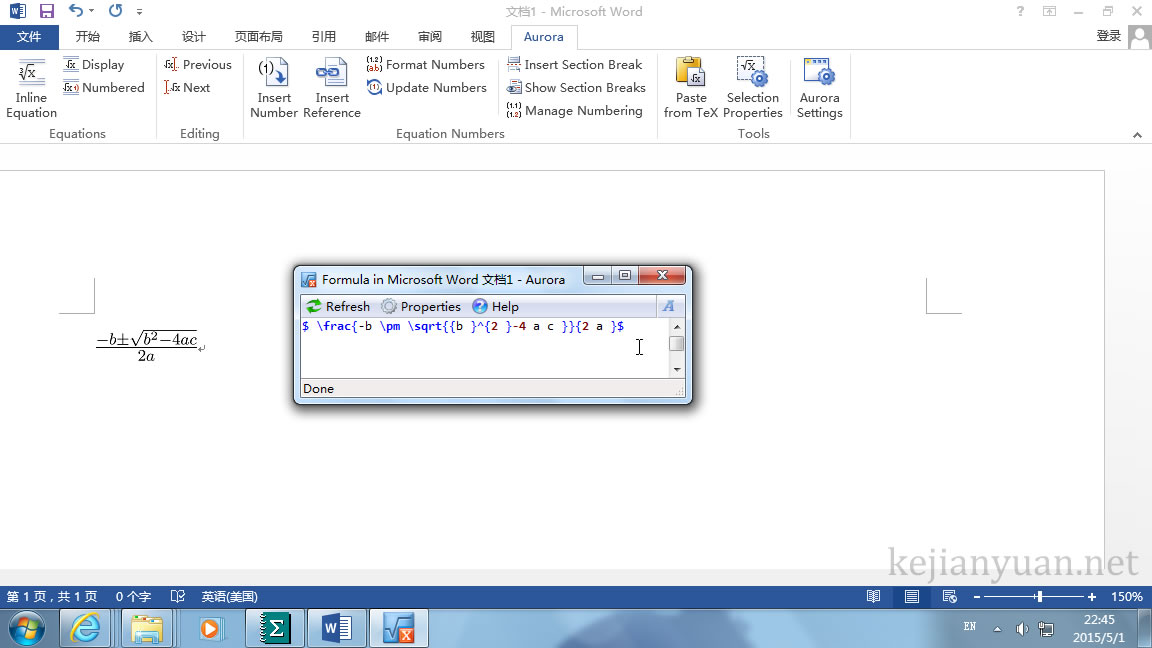Switch to Print Layout view
Image resolution: width=1152 pixels, height=648 pixels.
point(912,597)
